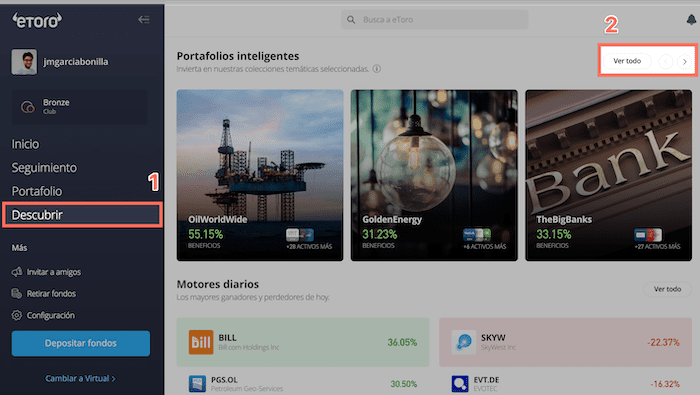This screenshot has height=395, width=700.
Task: Open the OilWorldWide portfolio card
Action: pos(260,175)
